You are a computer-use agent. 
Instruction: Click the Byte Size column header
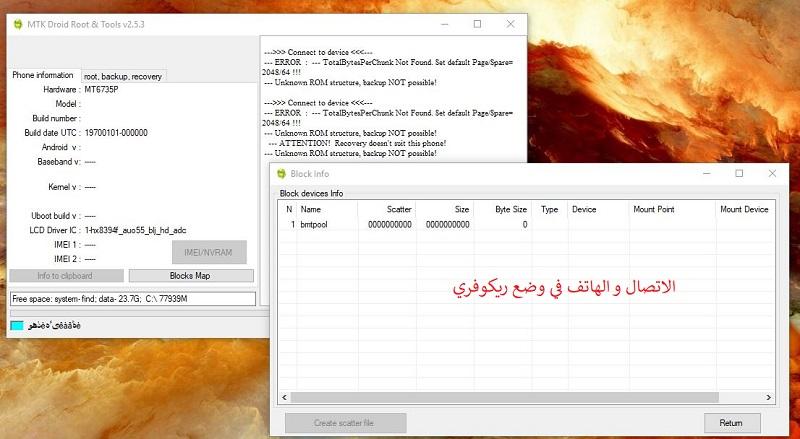(503, 209)
